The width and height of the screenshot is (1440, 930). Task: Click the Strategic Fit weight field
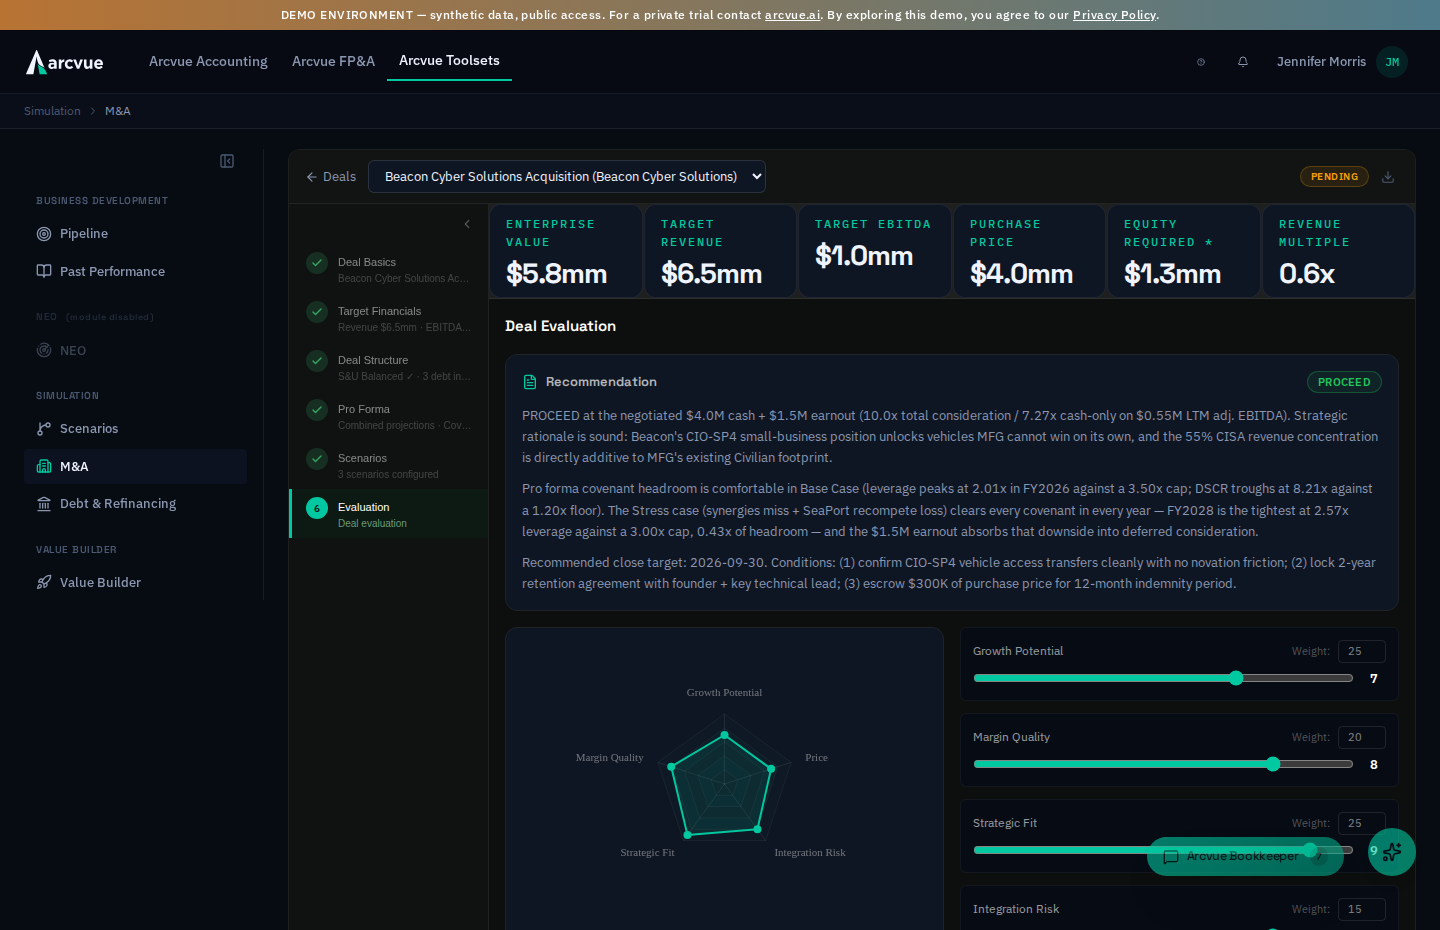(1361, 823)
